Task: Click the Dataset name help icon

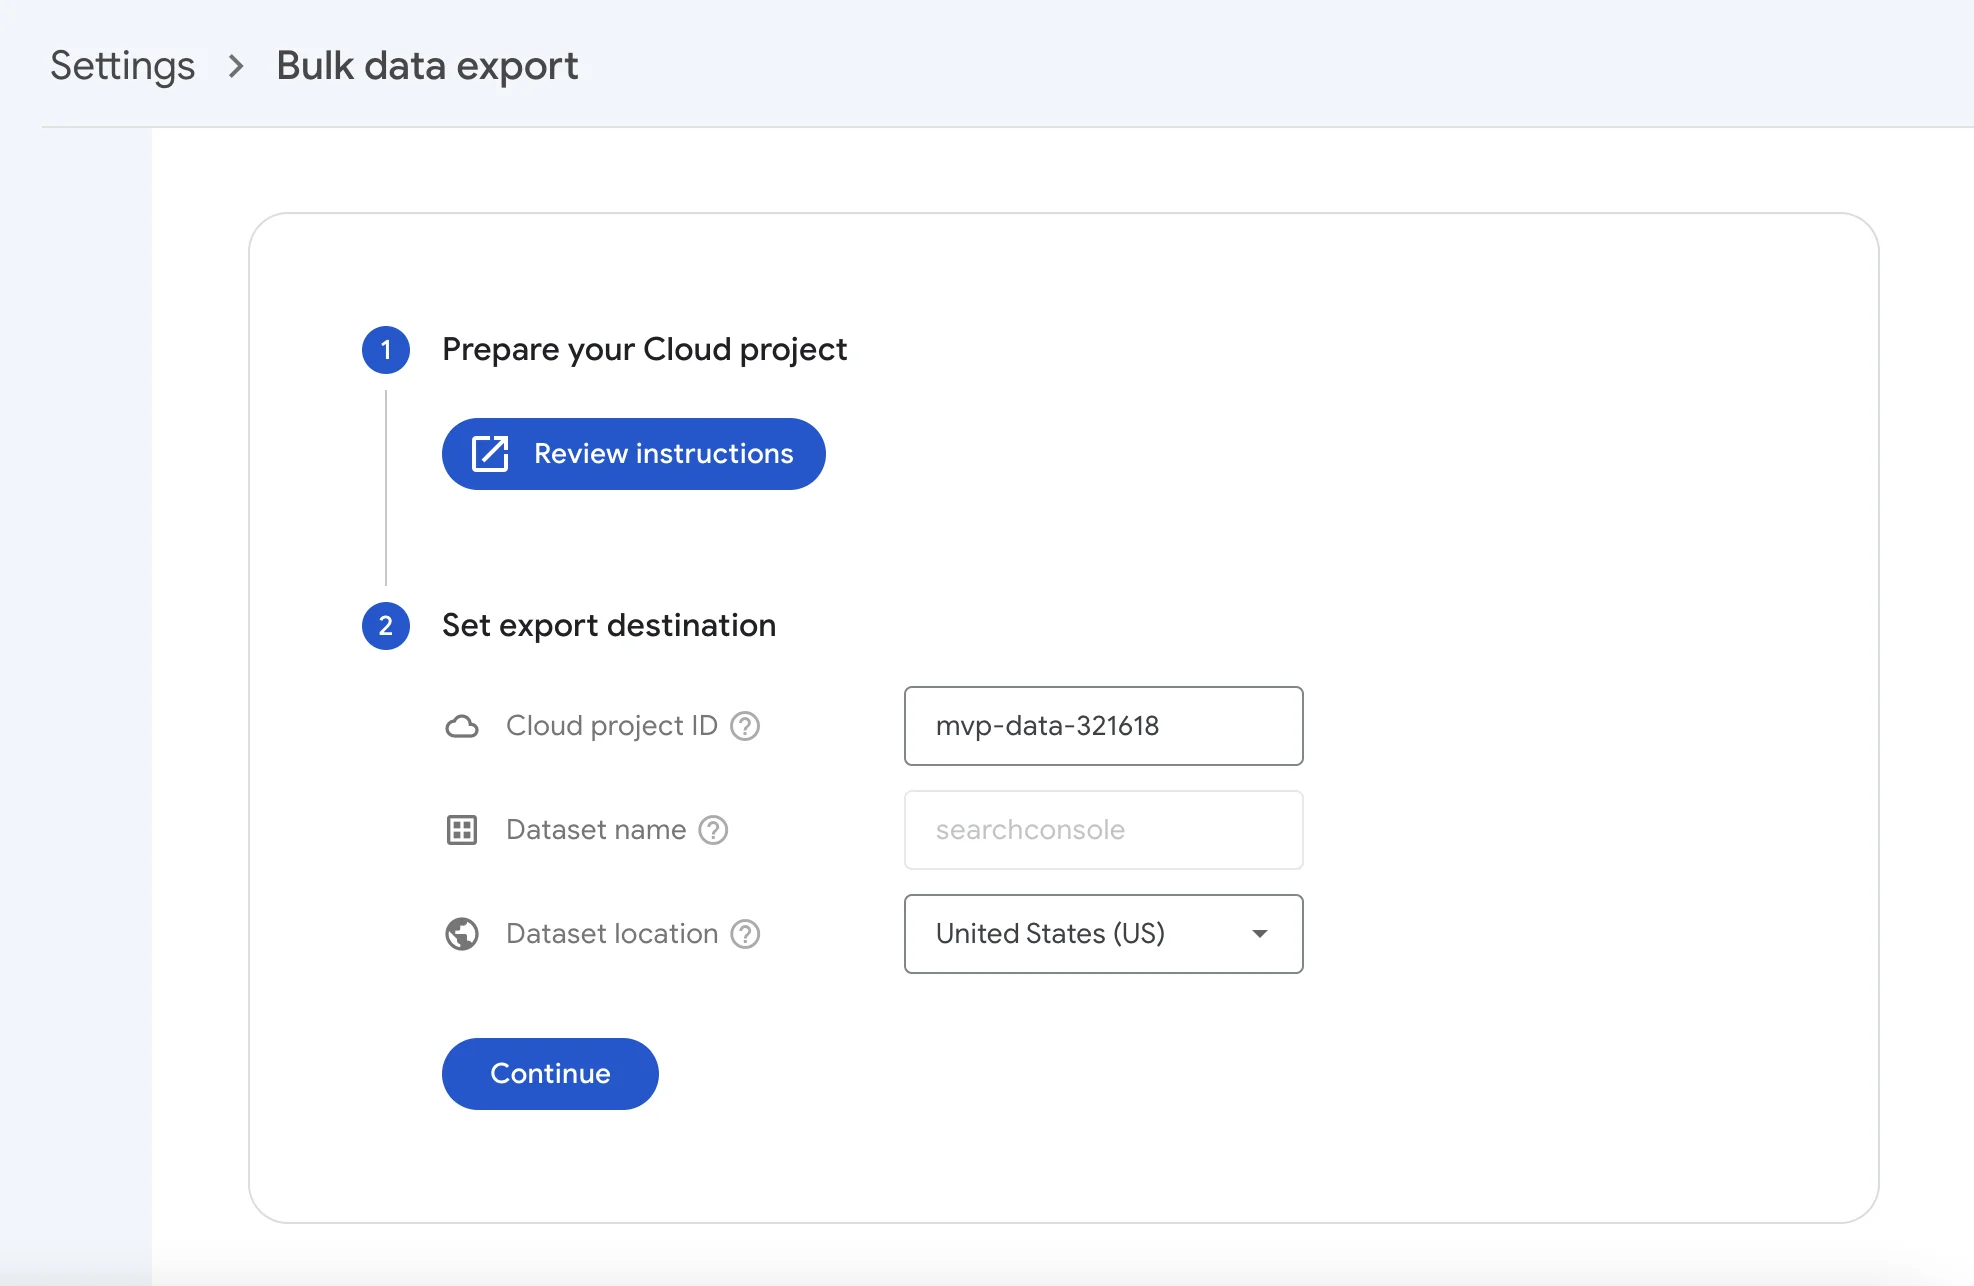Action: 713,830
